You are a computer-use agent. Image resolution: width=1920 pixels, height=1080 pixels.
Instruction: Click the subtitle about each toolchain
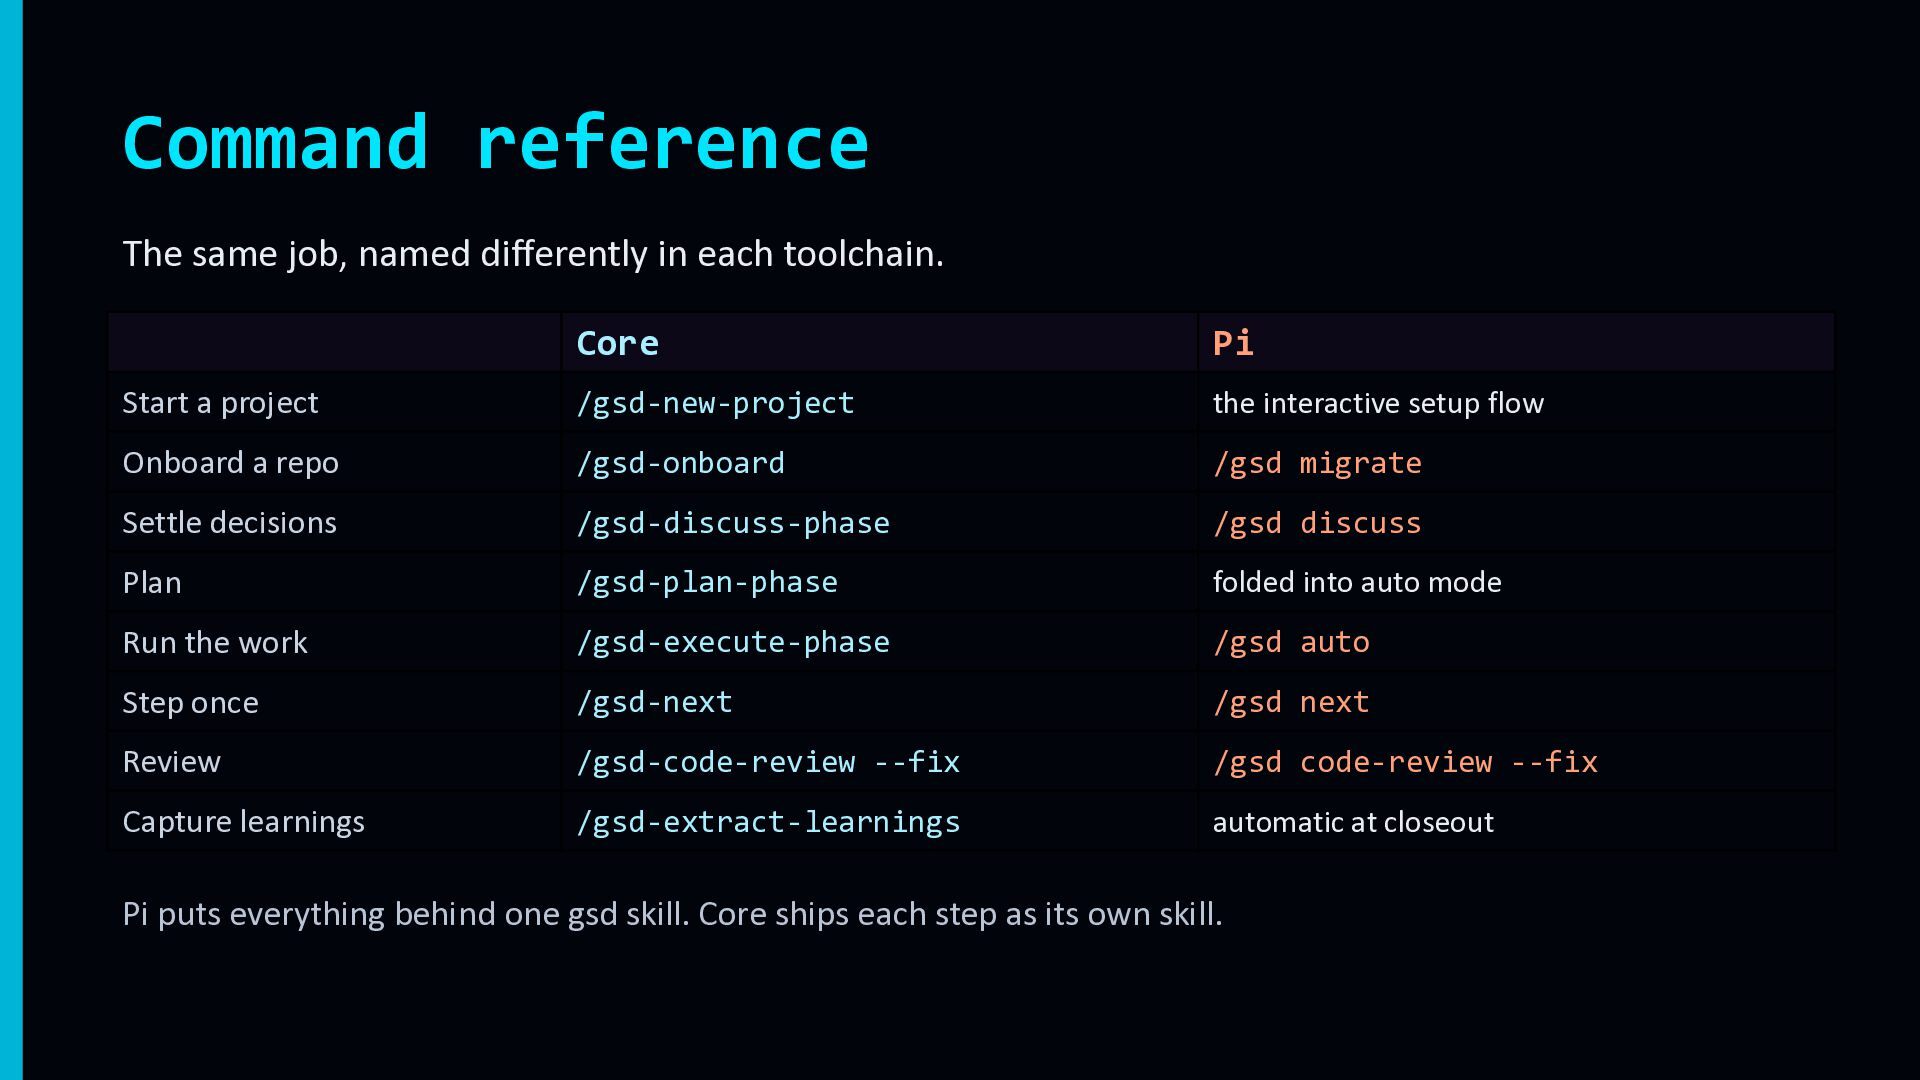(533, 254)
